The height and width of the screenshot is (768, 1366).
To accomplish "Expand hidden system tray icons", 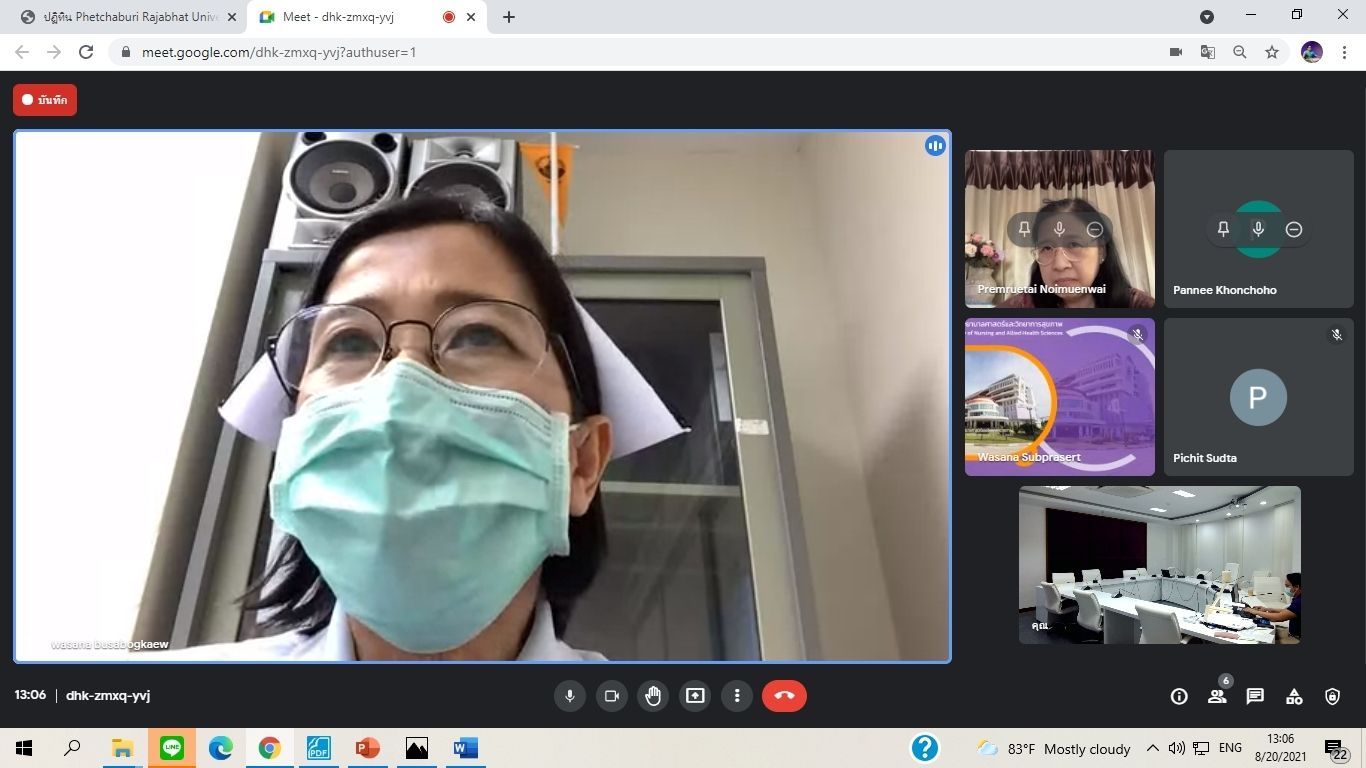I will [x=1152, y=748].
